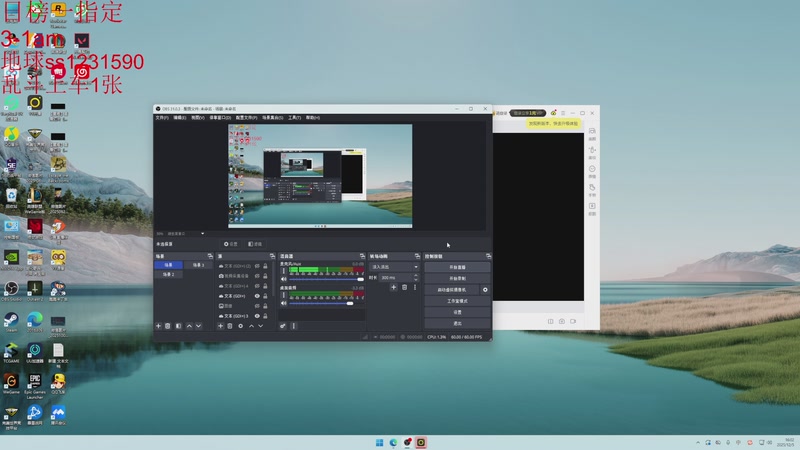Toggle lock on 图像 source
The image size is (800, 450).
point(265,306)
